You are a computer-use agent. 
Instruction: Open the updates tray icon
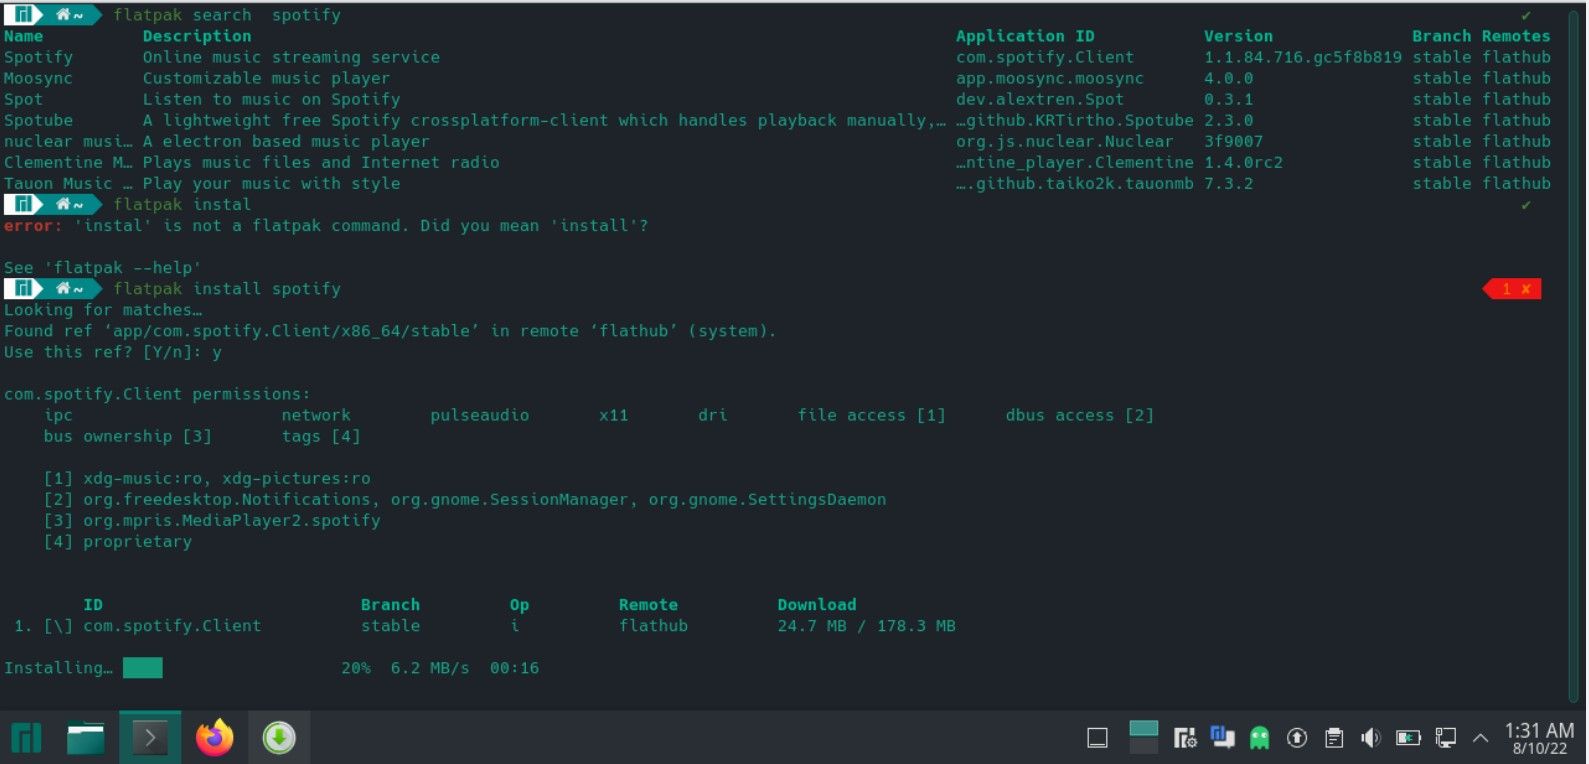[x=1297, y=738]
